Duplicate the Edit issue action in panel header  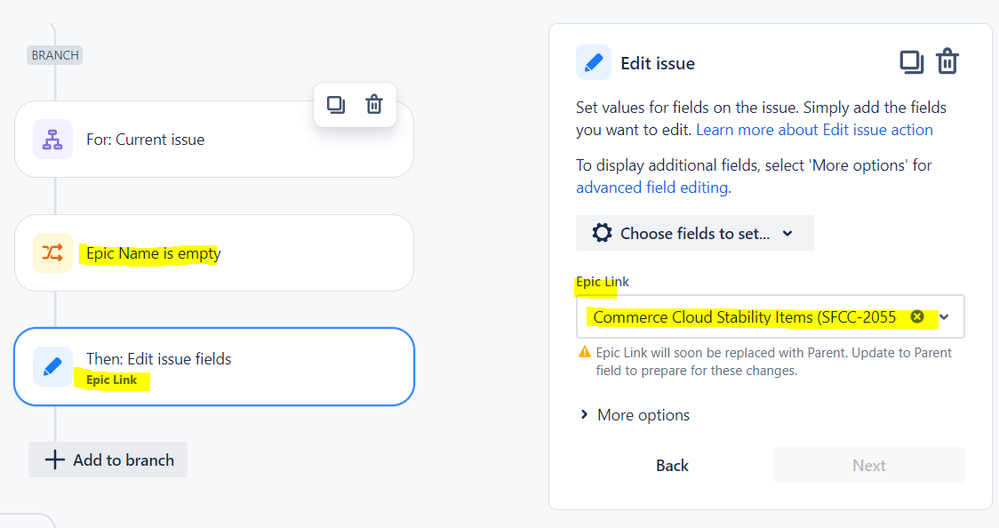click(x=911, y=63)
